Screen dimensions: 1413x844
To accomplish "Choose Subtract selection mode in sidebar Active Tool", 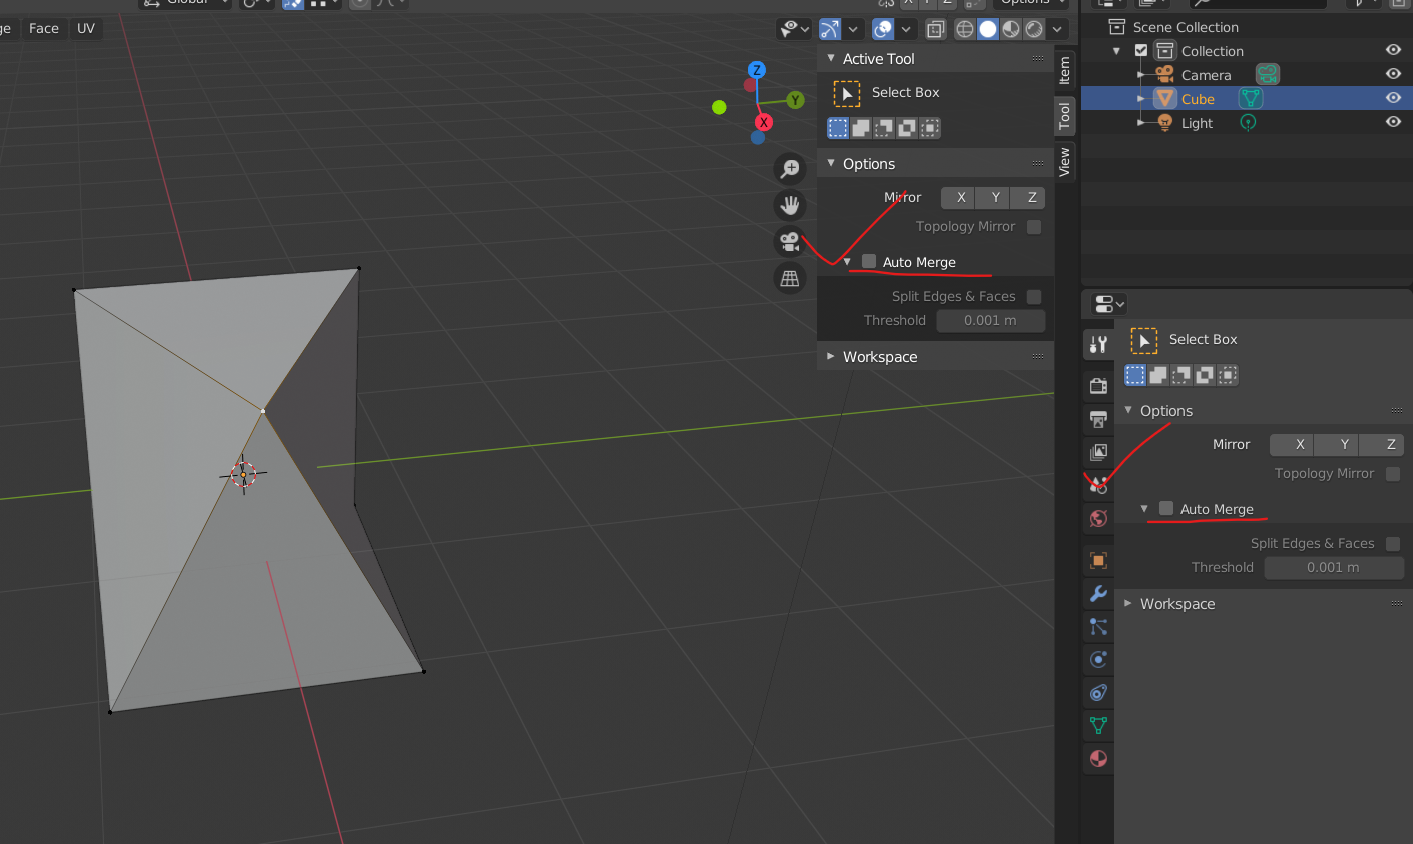I will [884, 128].
